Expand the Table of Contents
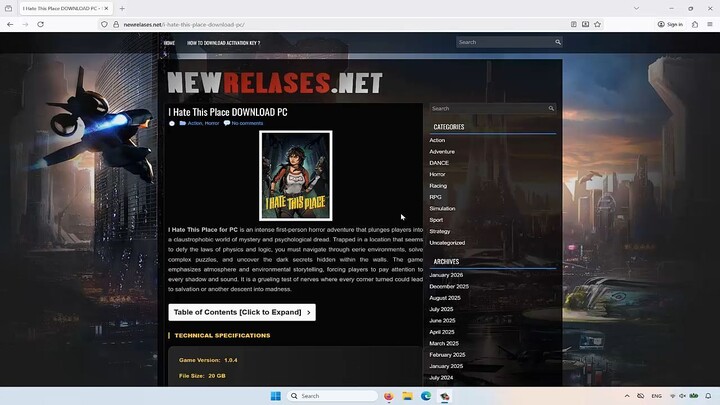 point(242,312)
